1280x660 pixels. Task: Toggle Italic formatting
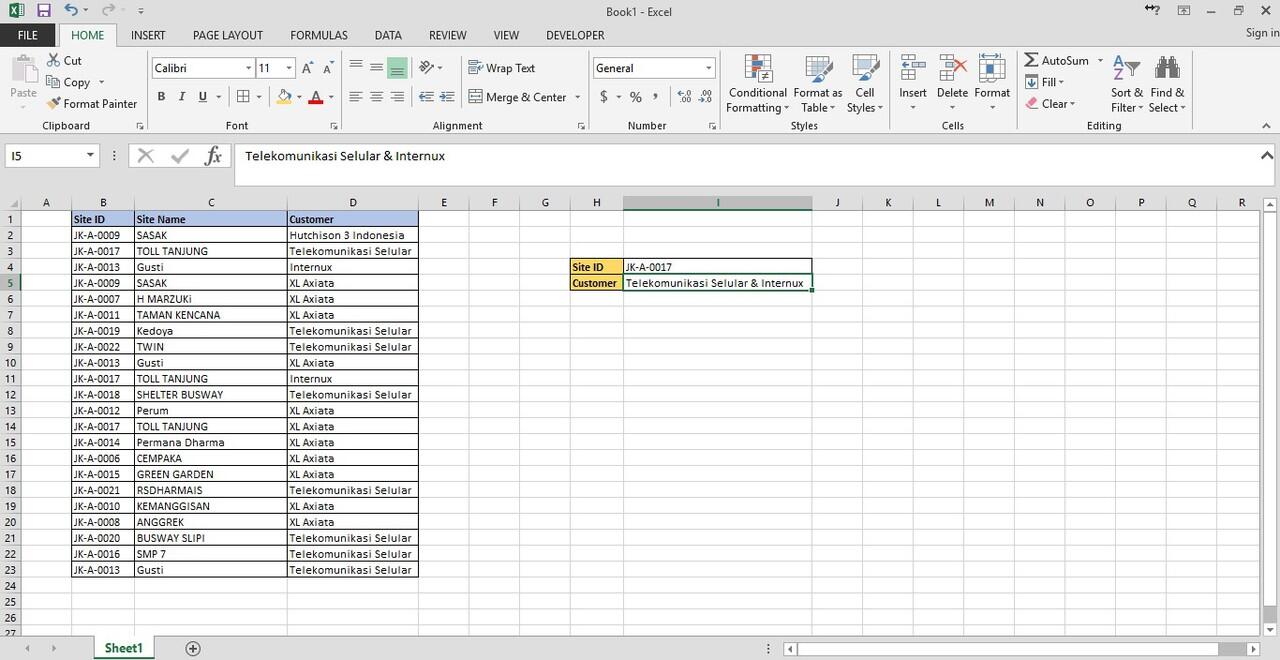point(181,97)
